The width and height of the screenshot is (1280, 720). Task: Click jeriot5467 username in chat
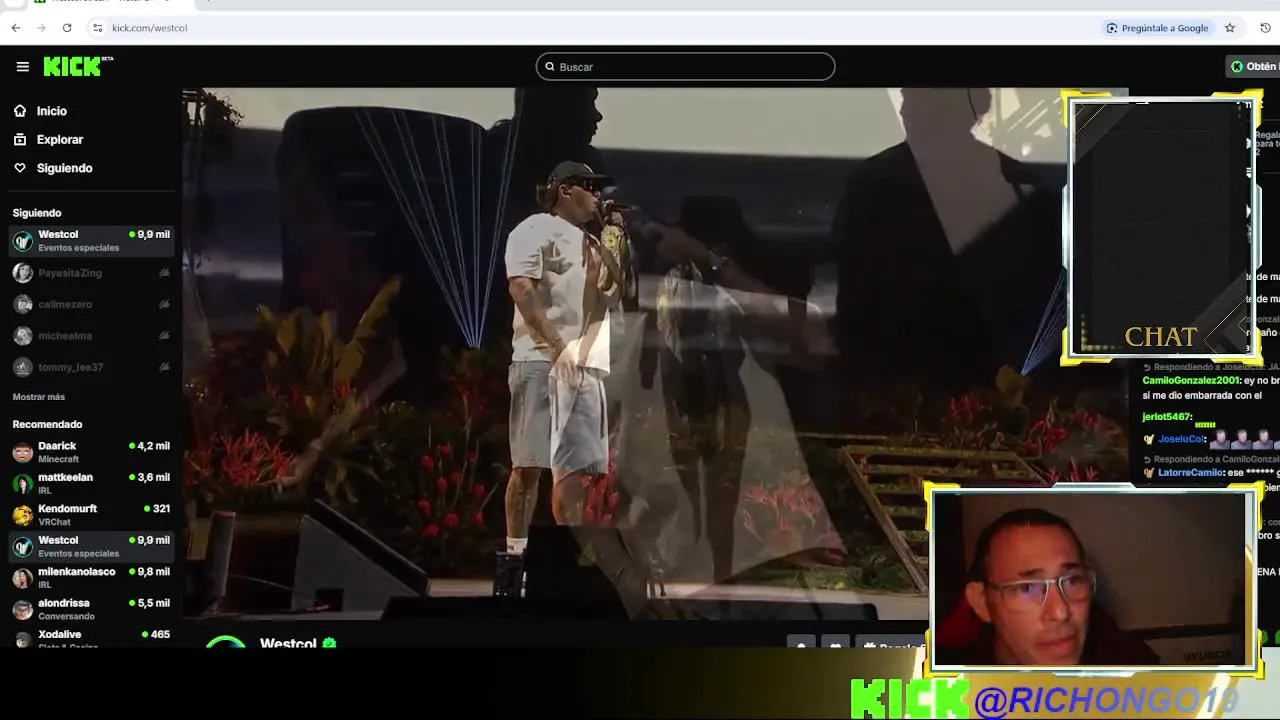click(1166, 417)
